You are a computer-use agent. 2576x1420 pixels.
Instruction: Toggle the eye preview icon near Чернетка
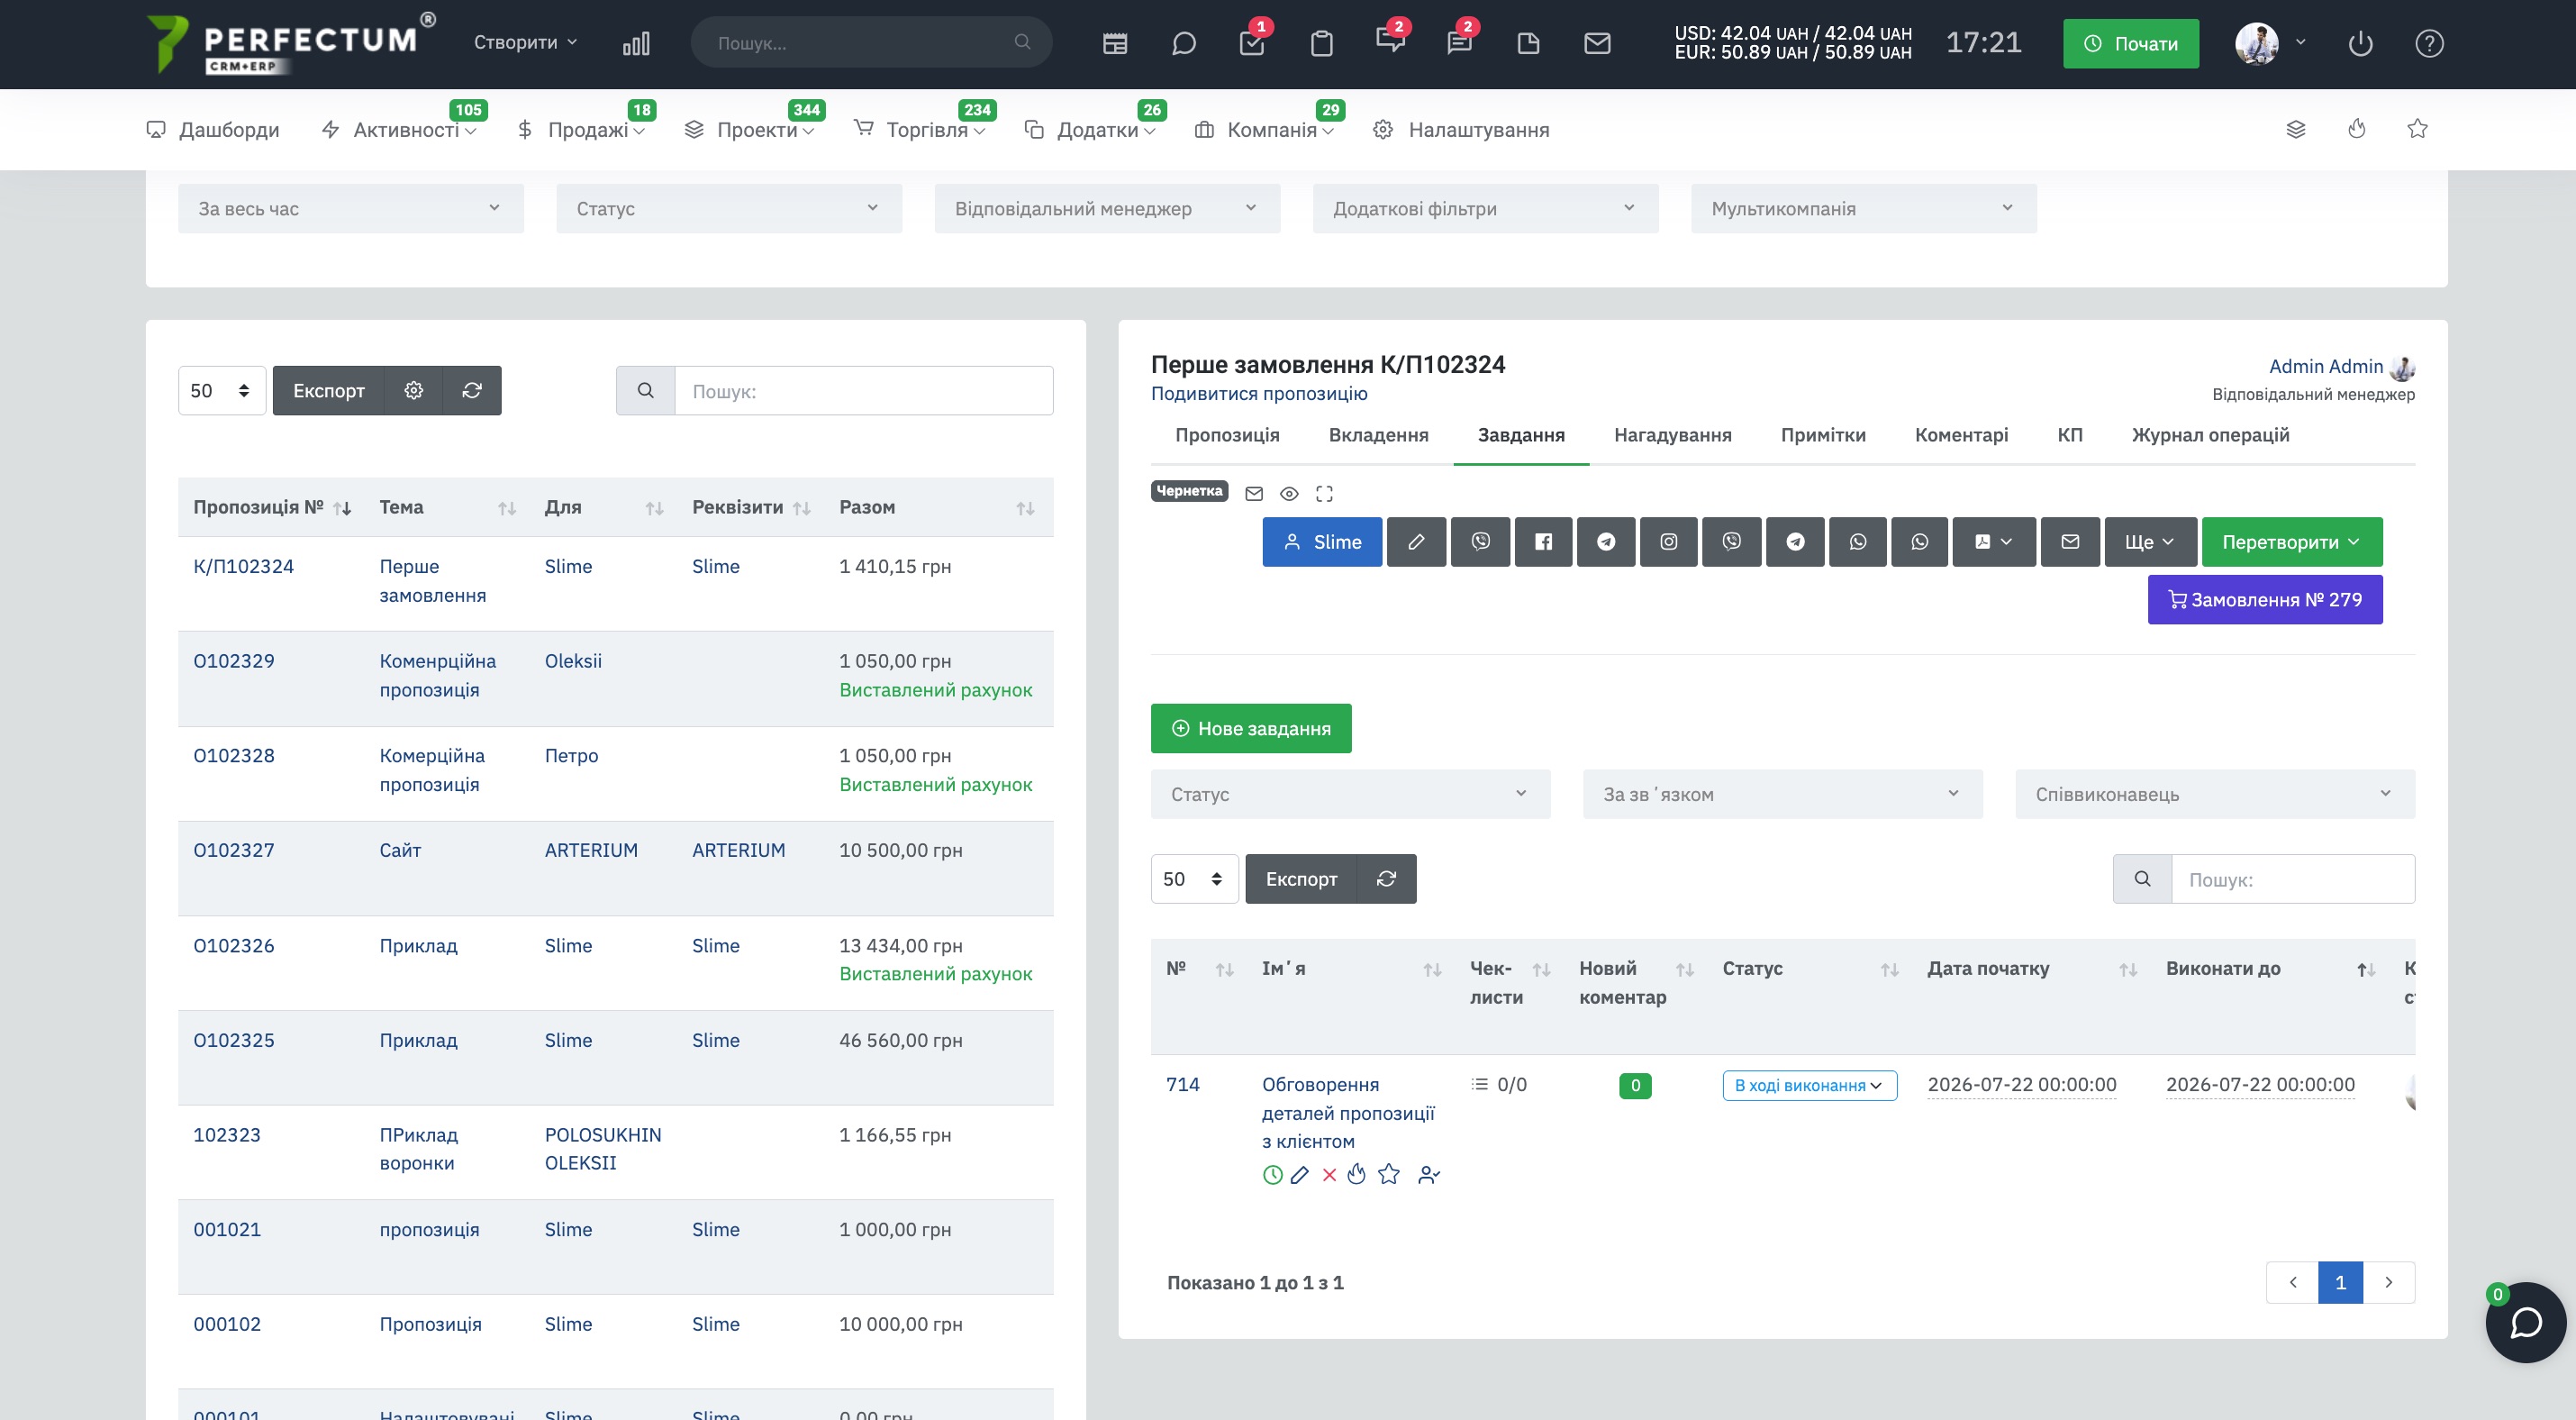[x=1289, y=494]
